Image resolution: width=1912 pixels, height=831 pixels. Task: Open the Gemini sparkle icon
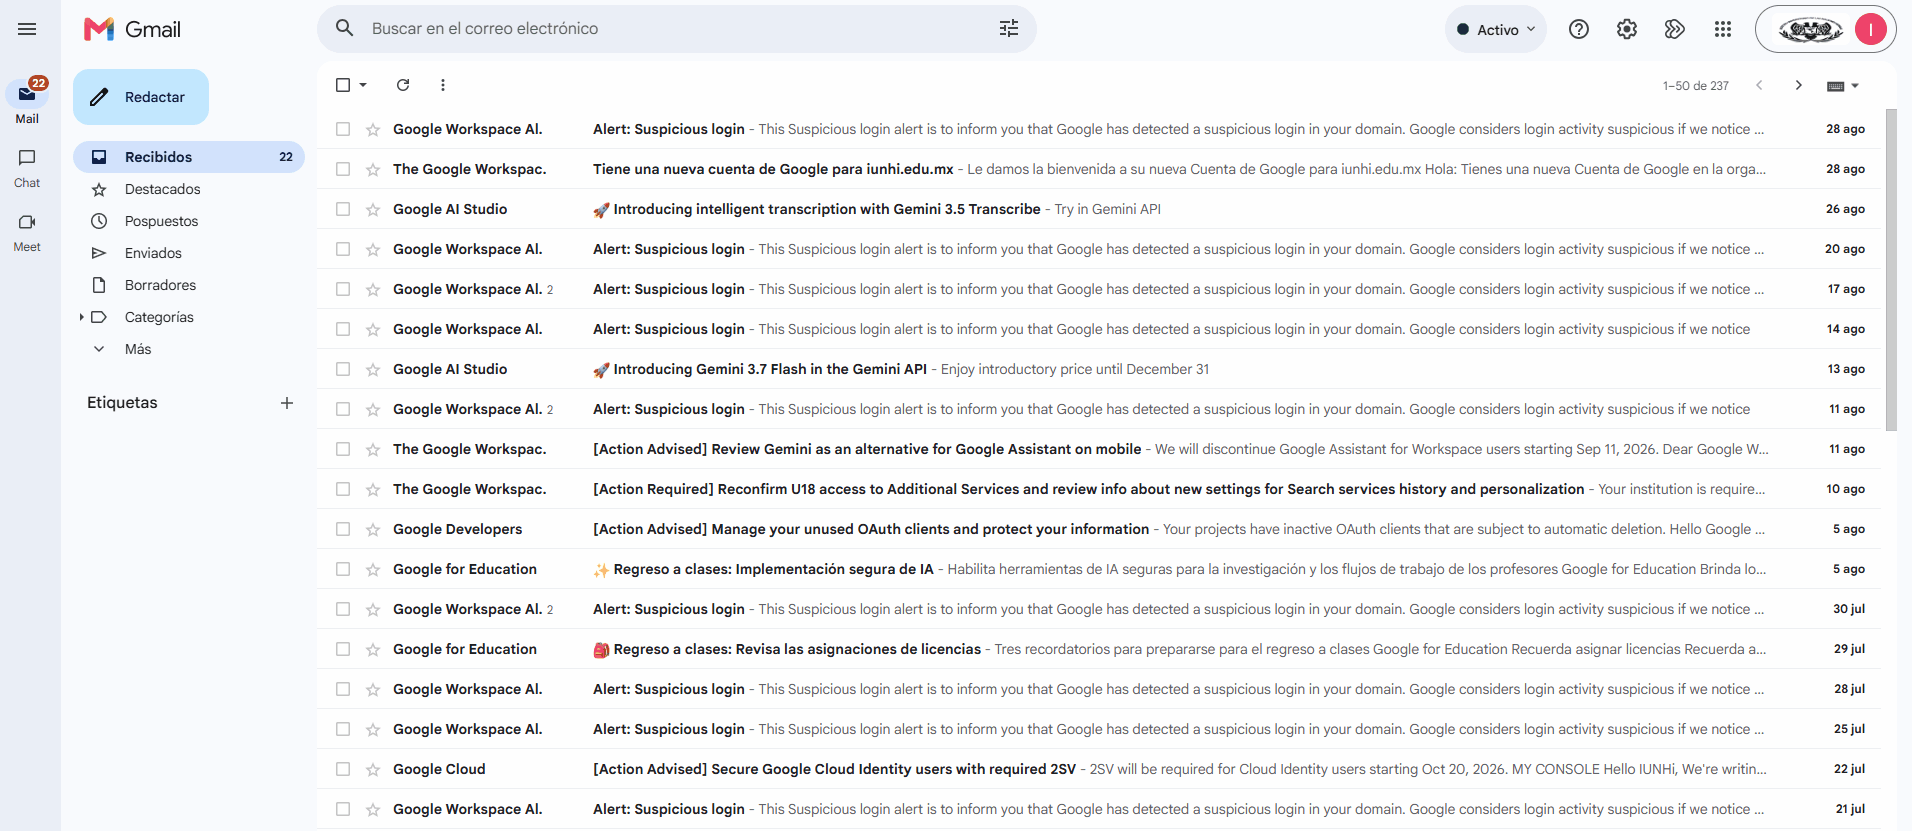[x=1675, y=29]
